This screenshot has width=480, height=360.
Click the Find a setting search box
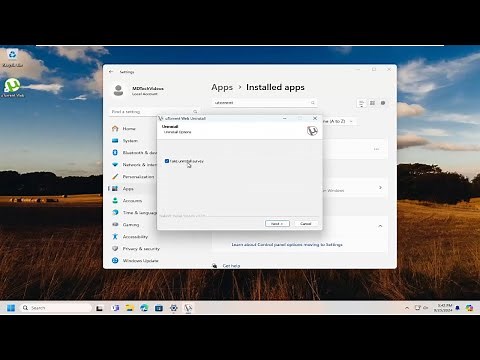[154, 112]
